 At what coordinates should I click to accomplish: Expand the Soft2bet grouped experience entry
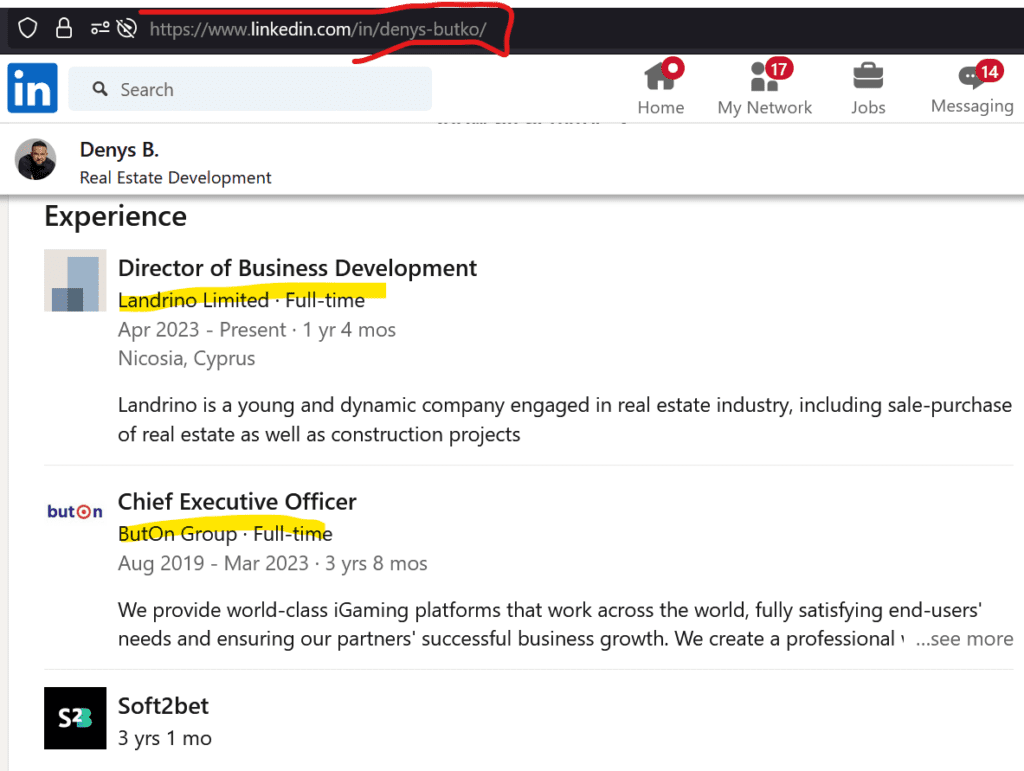163,705
